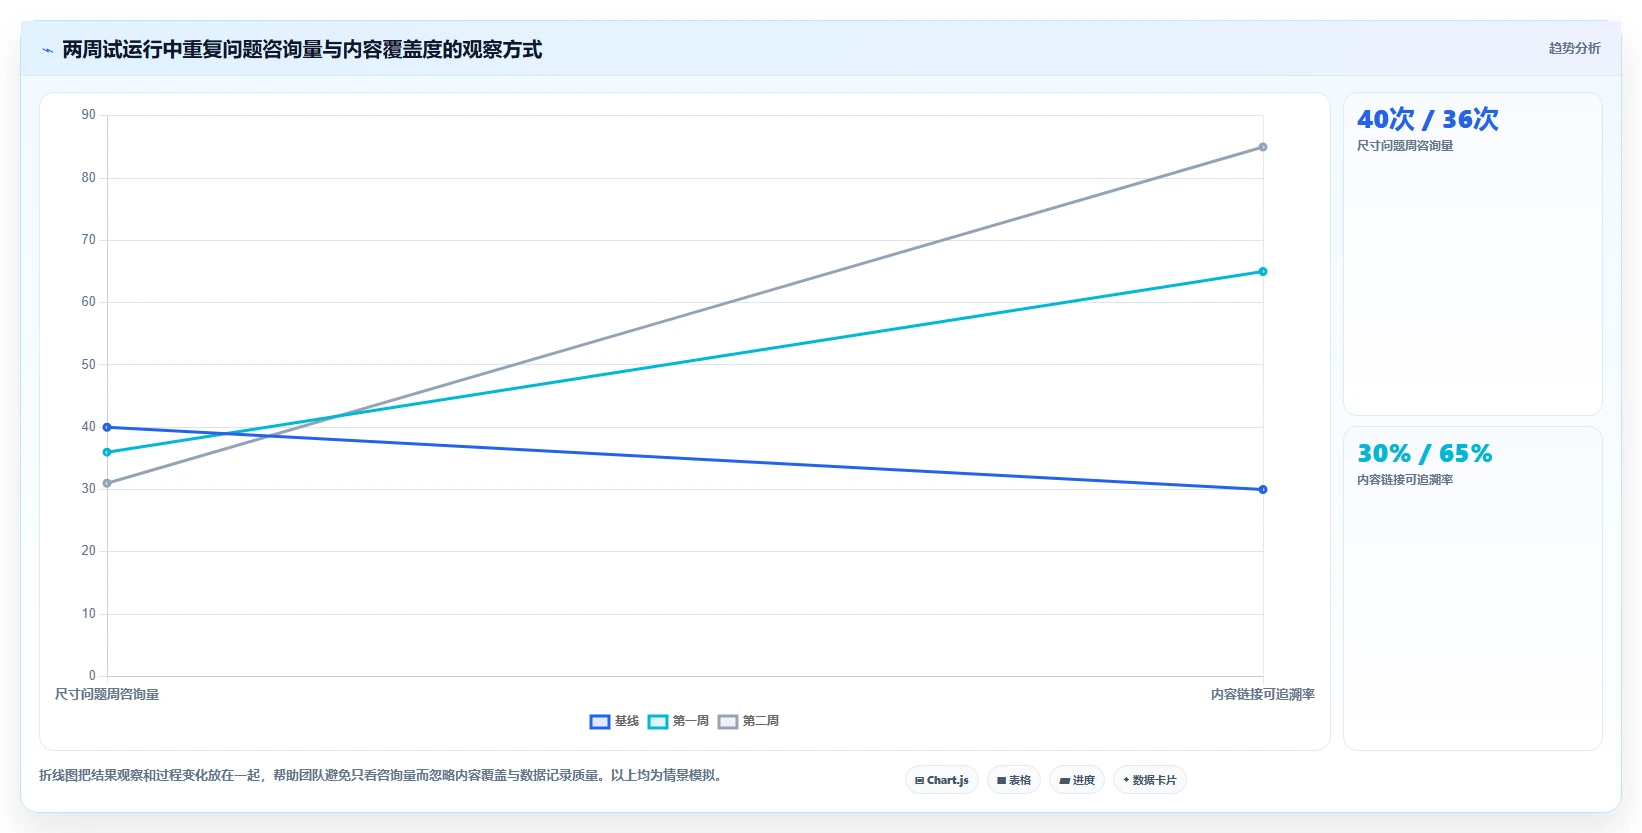This screenshot has width=1642, height=833.
Task: Click the cyan 第一周 legend color box
Action: point(658,722)
